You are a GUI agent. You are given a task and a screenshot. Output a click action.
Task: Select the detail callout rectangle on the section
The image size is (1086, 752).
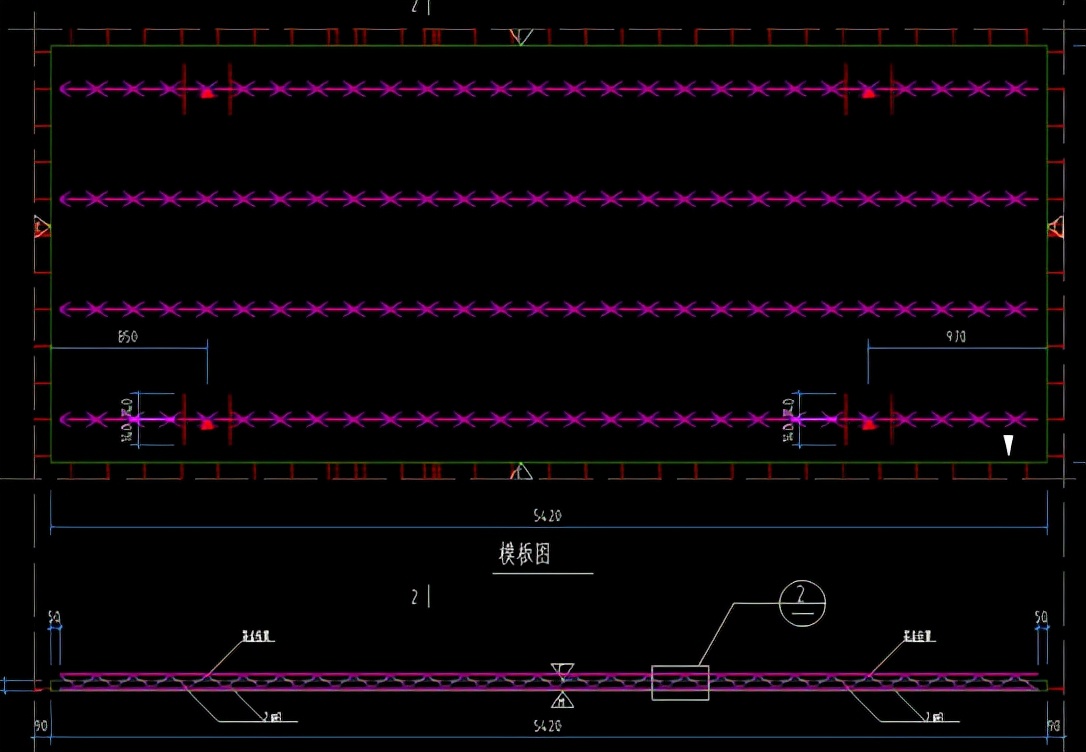coord(680,683)
